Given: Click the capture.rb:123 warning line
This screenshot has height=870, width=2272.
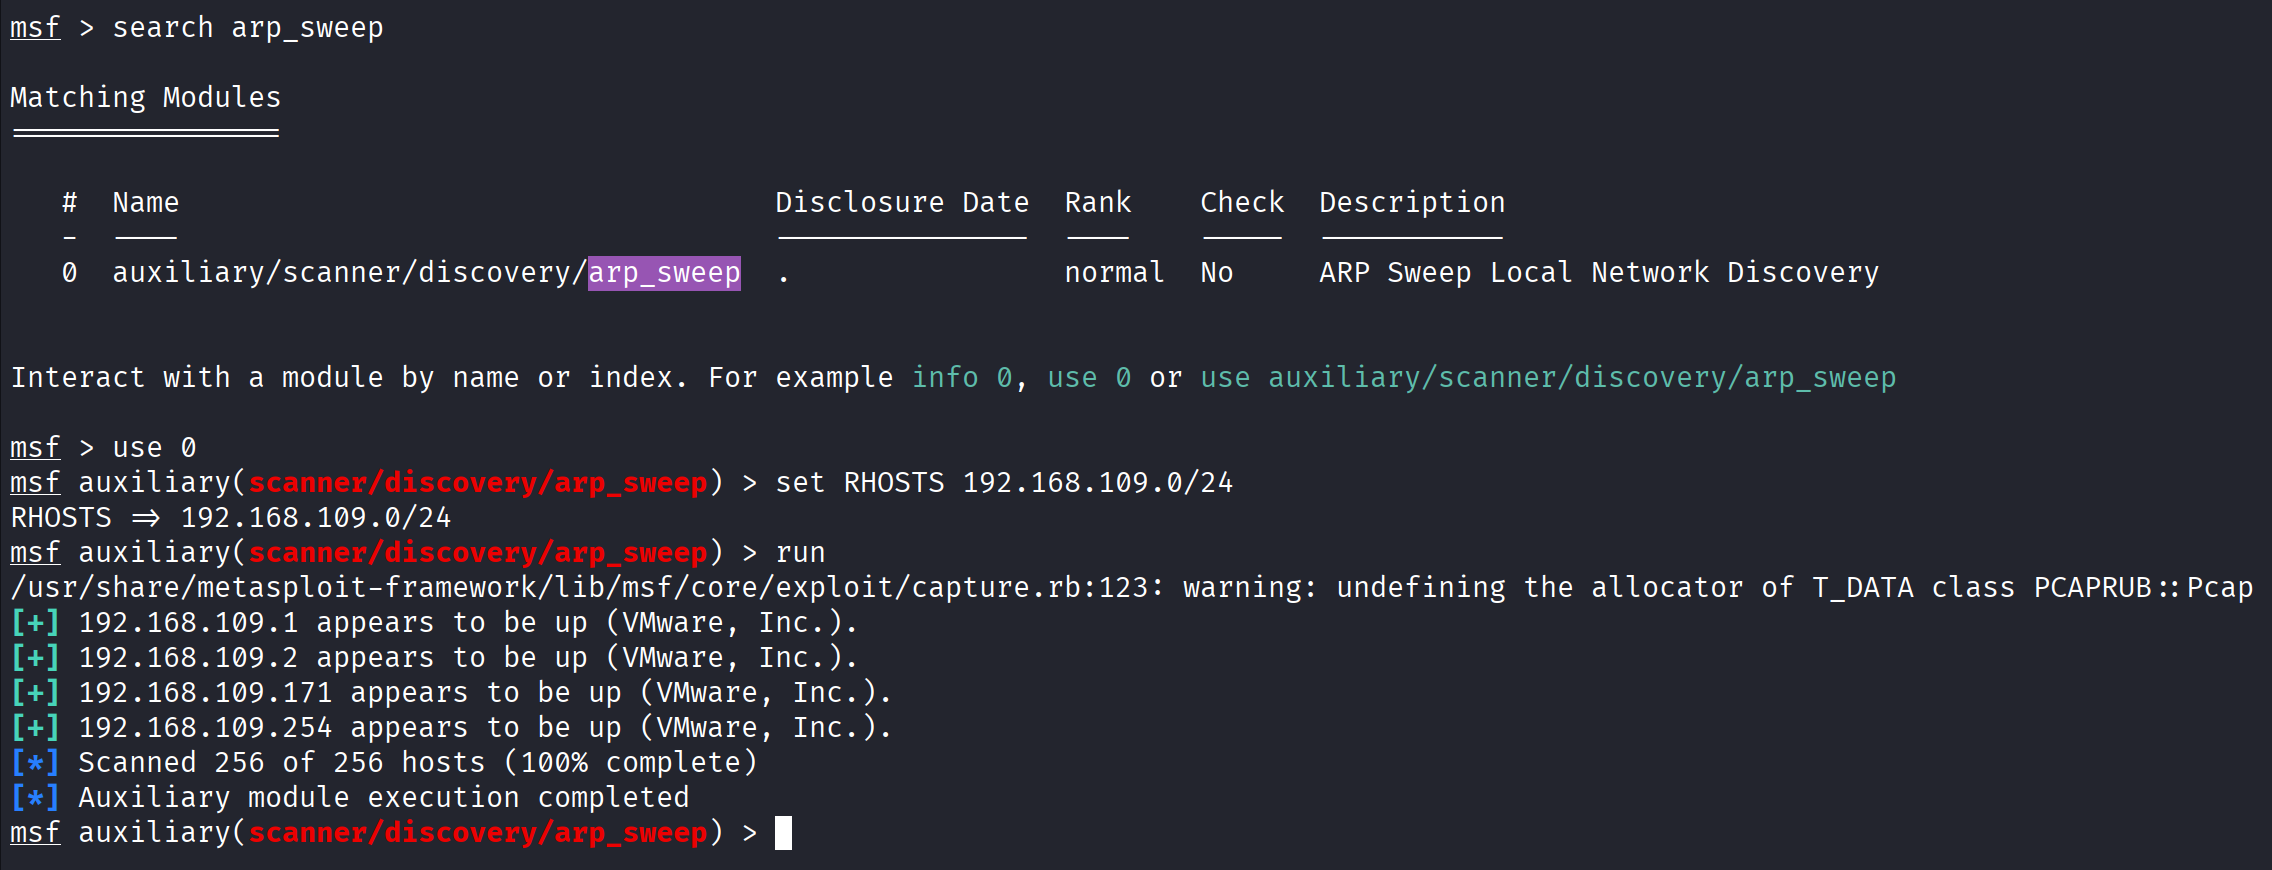Looking at the screenshot, I should 1132,587.
